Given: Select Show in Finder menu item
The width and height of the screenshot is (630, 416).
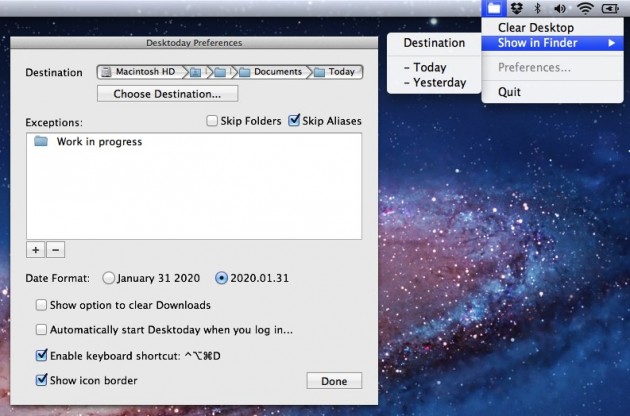Looking at the screenshot, I should coord(552,43).
